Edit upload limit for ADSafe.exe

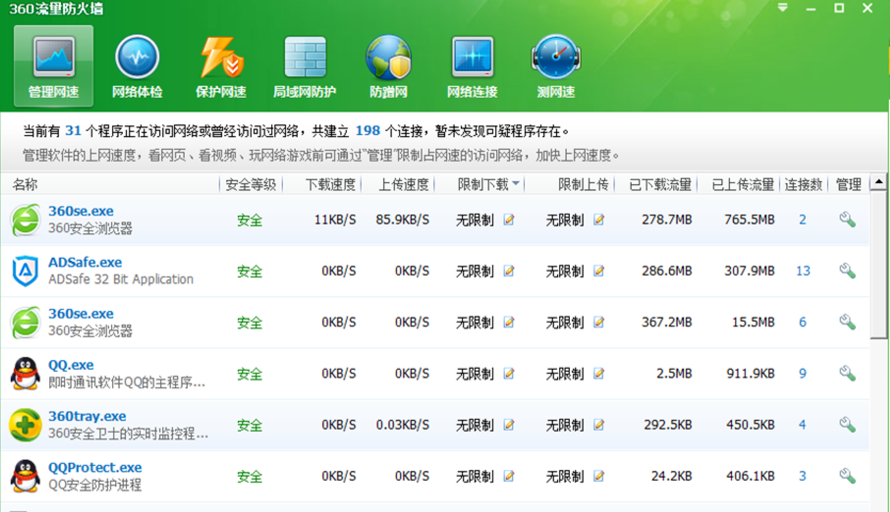pyautogui.click(x=598, y=271)
